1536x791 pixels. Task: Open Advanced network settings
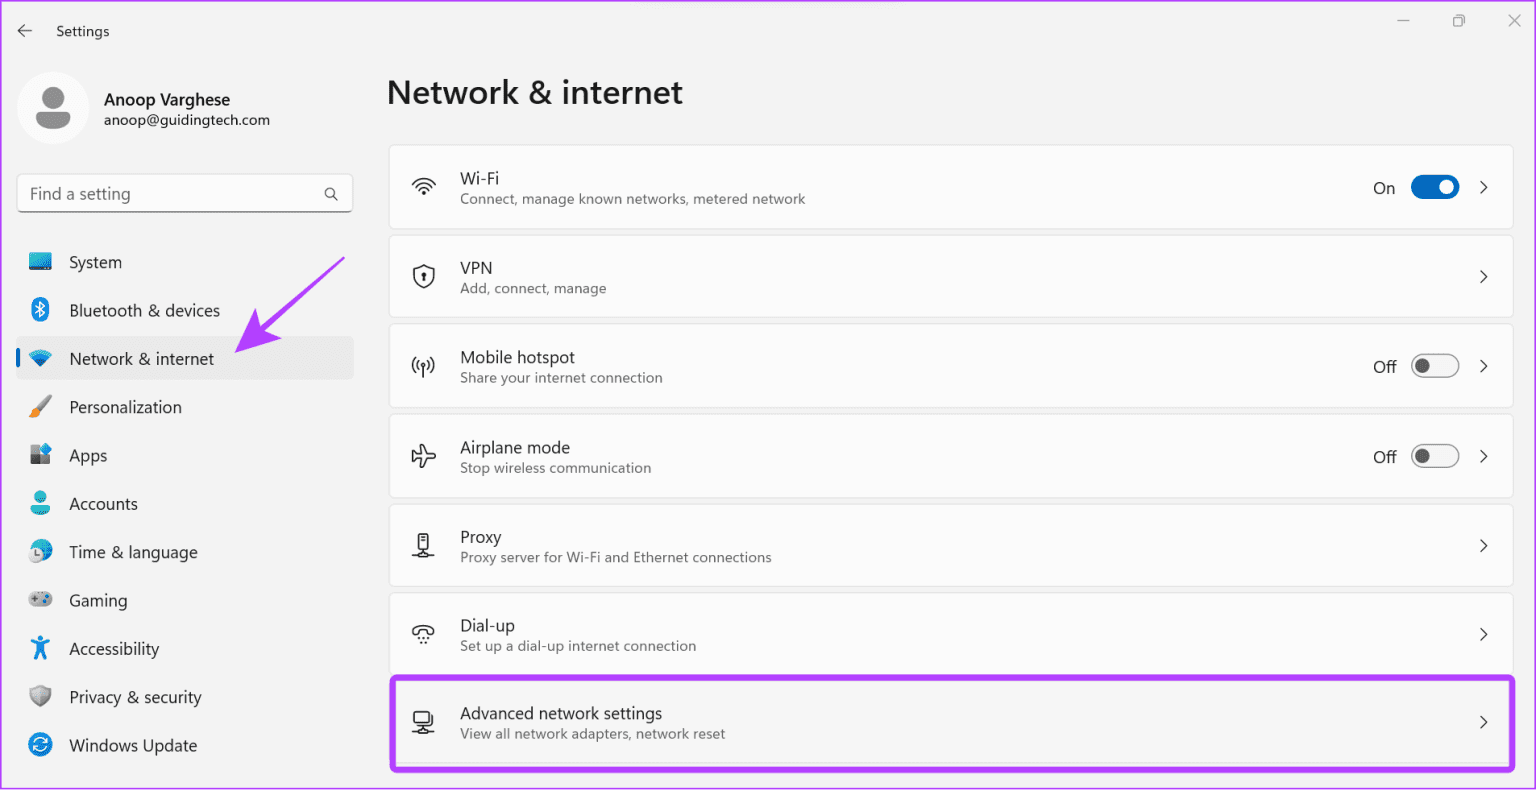point(950,723)
